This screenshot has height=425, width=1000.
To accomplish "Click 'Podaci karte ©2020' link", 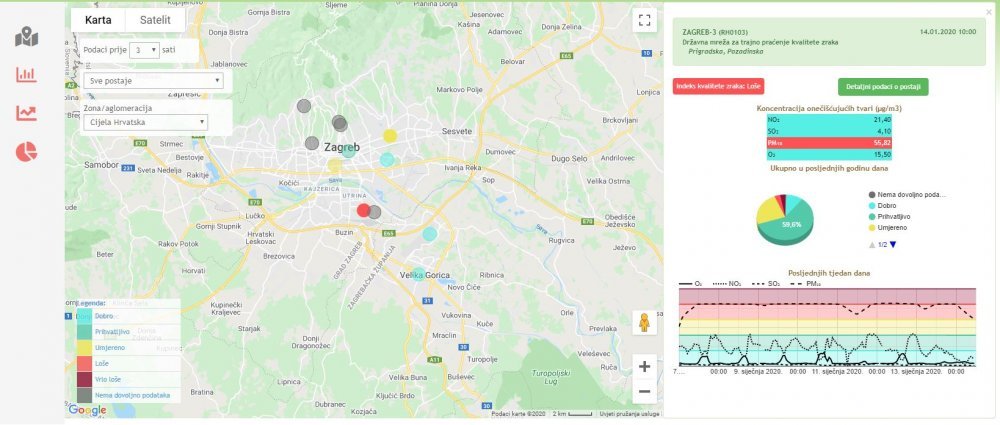I will pos(518,414).
